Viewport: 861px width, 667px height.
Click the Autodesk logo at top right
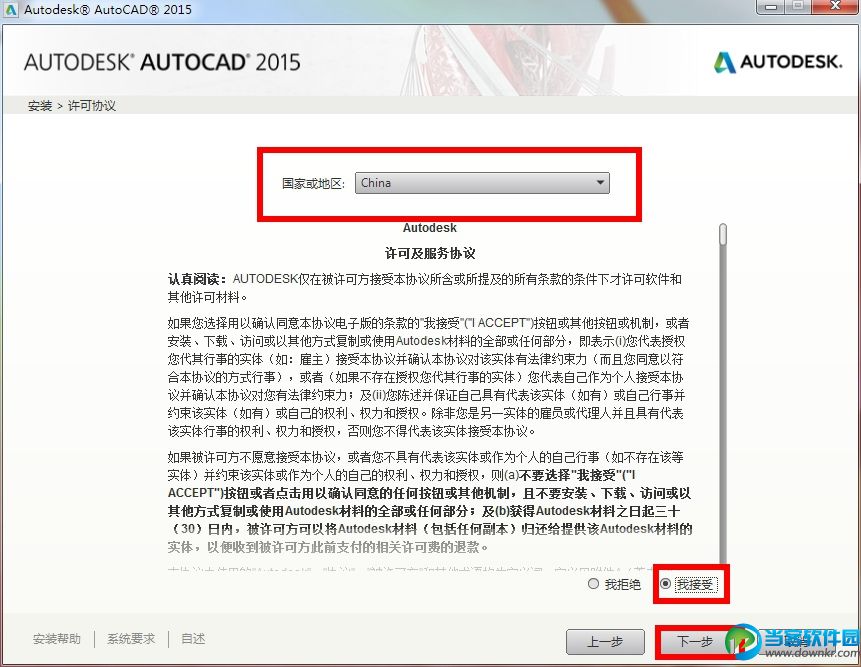pyautogui.click(x=777, y=62)
